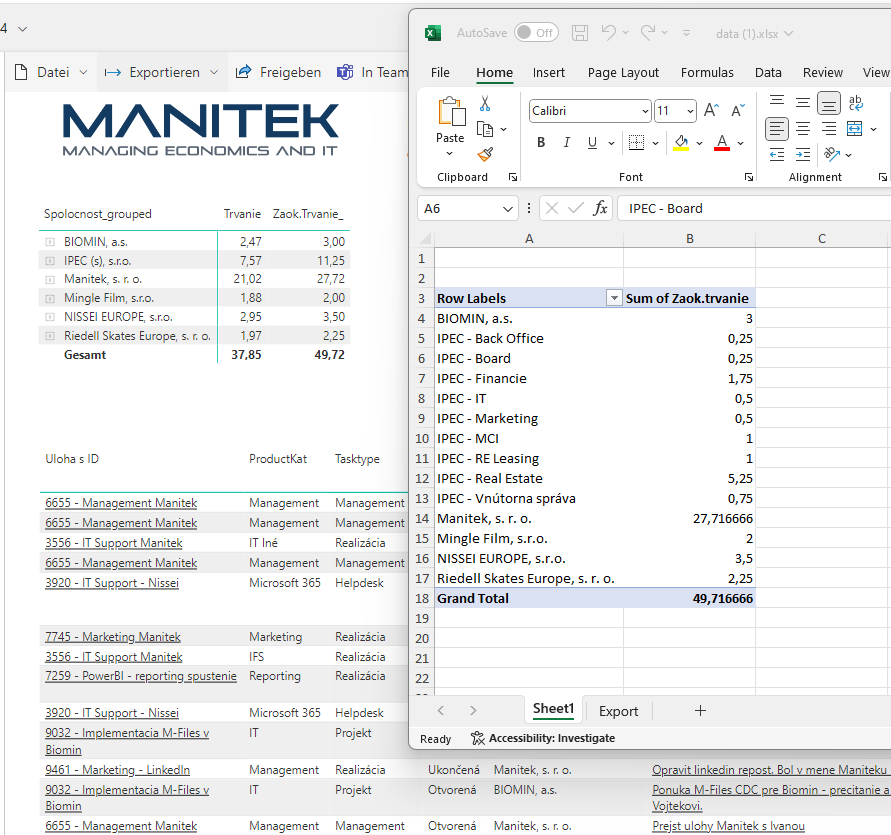
Task: Click the Bottom Align icon
Action: (x=829, y=103)
